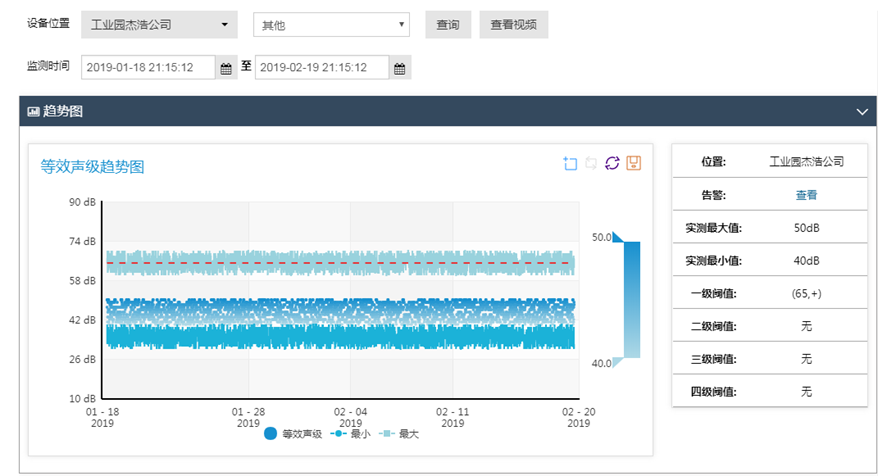Click the 趋势图 panel header chart icon
Image resolution: width=878 pixels, height=476 pixels.
(34, 111)
